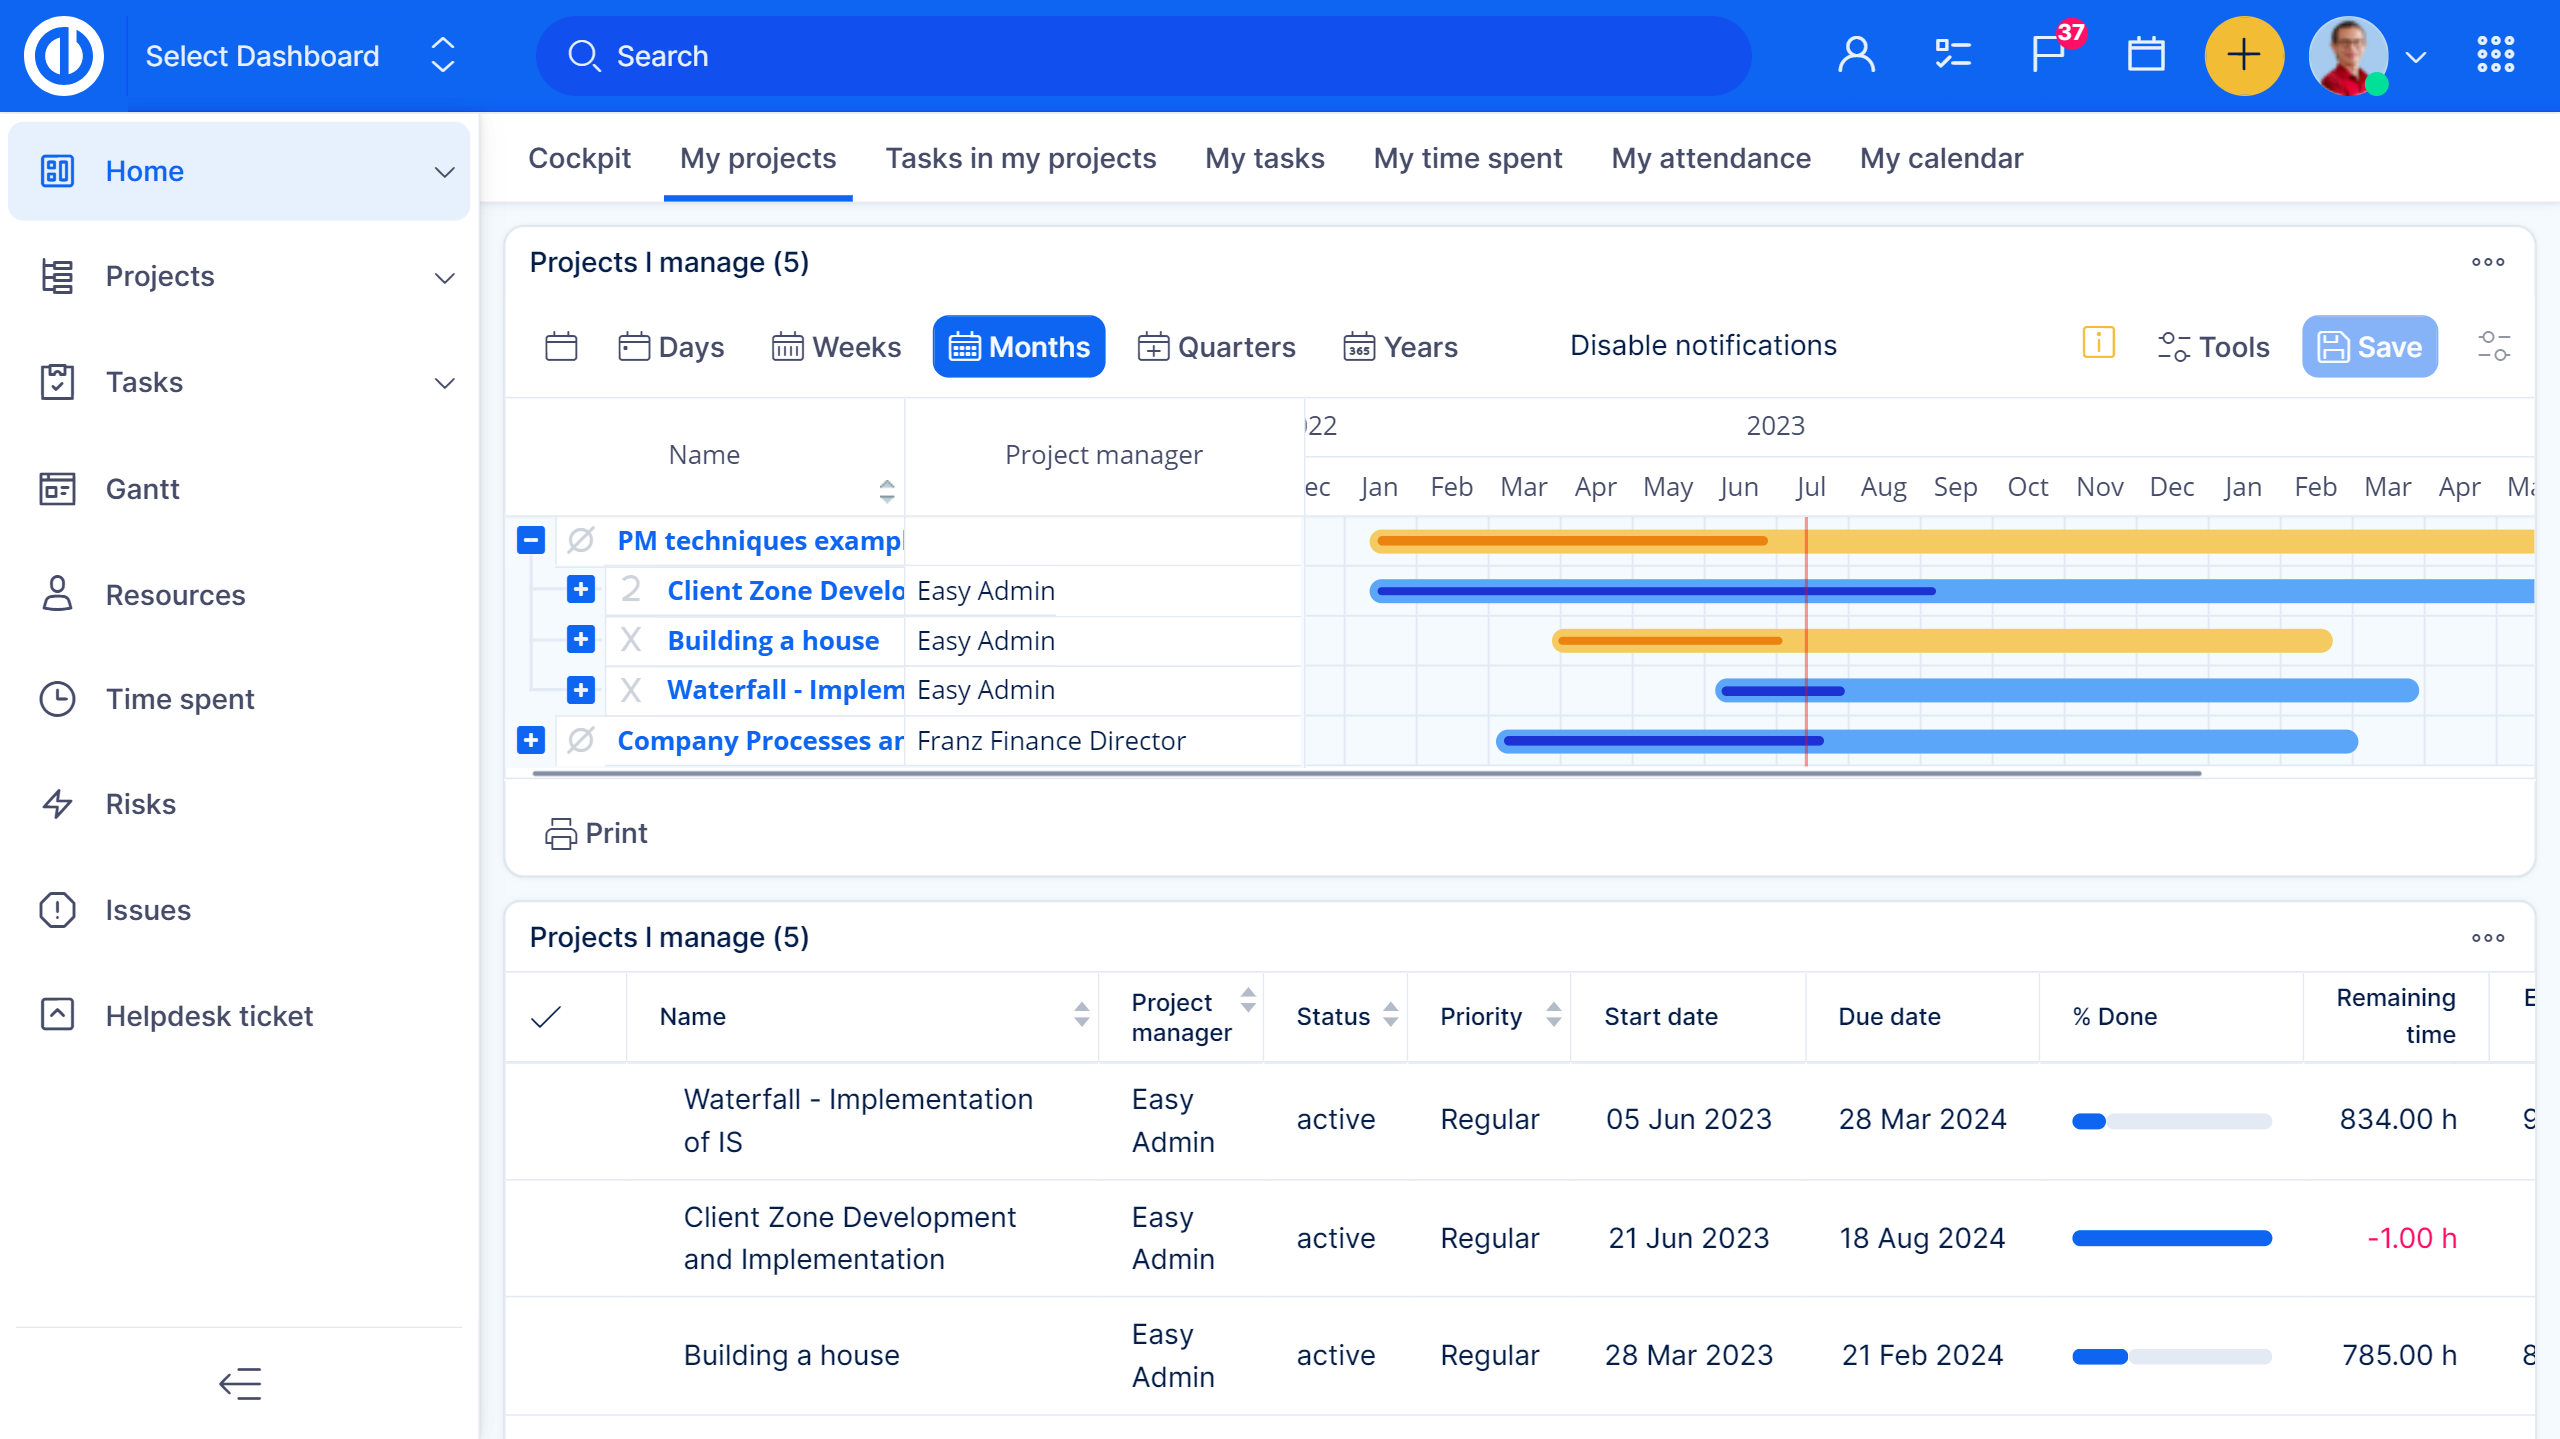2560x1439 pixels.
Task: Switch to the My tasks tab
Action: pyautogui.click(x=1264, y=158)
